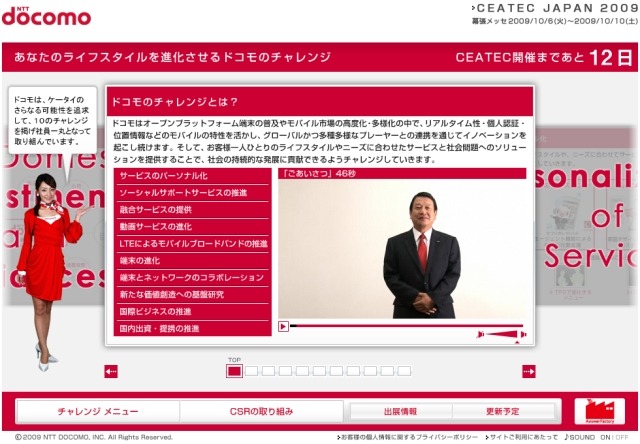Select the seventh slide indicator box
640x444 pixels.
tap(336, 371)
